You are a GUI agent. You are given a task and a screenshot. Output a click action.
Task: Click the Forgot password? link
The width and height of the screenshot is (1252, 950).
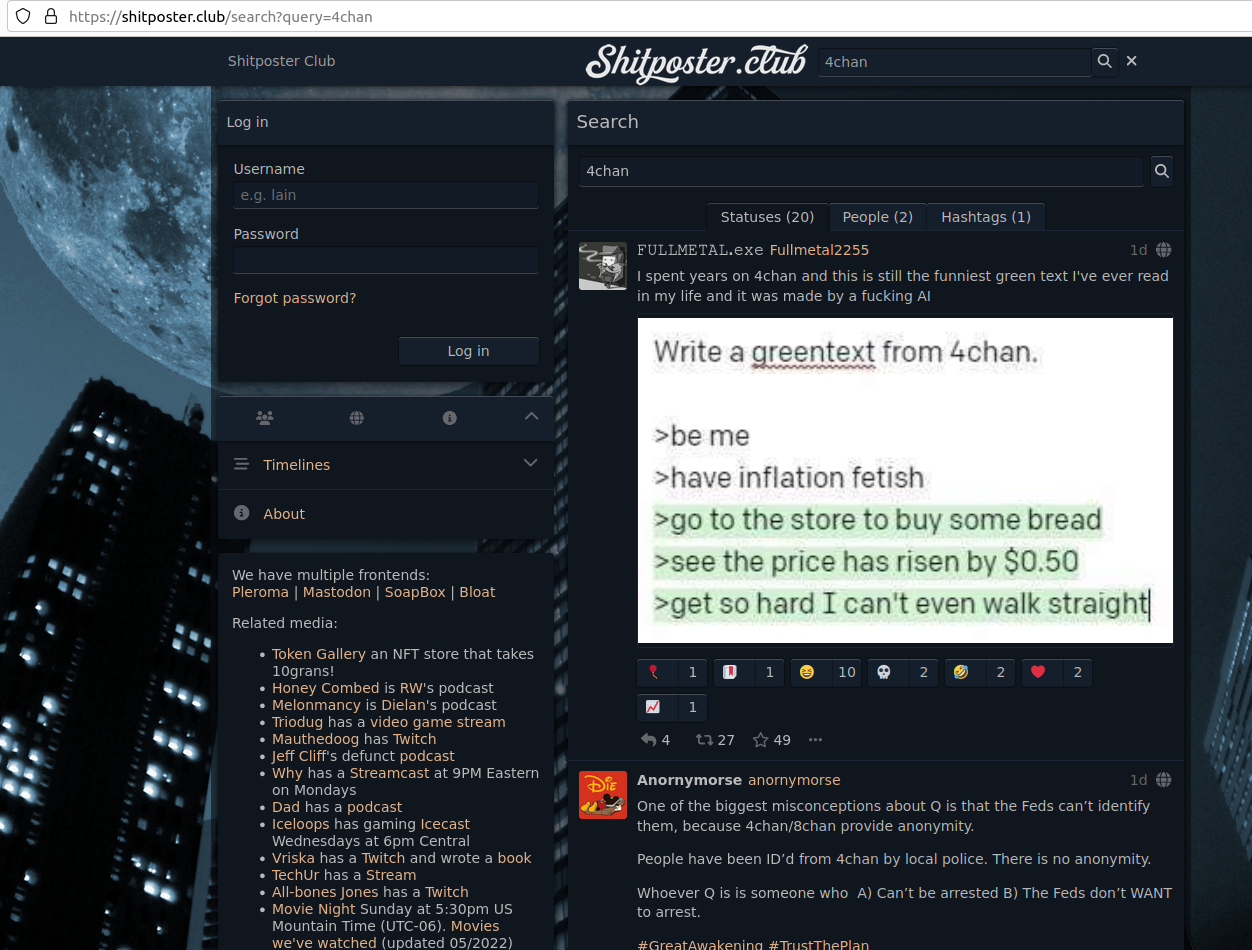pyautogui.click(x=295, y=298)
